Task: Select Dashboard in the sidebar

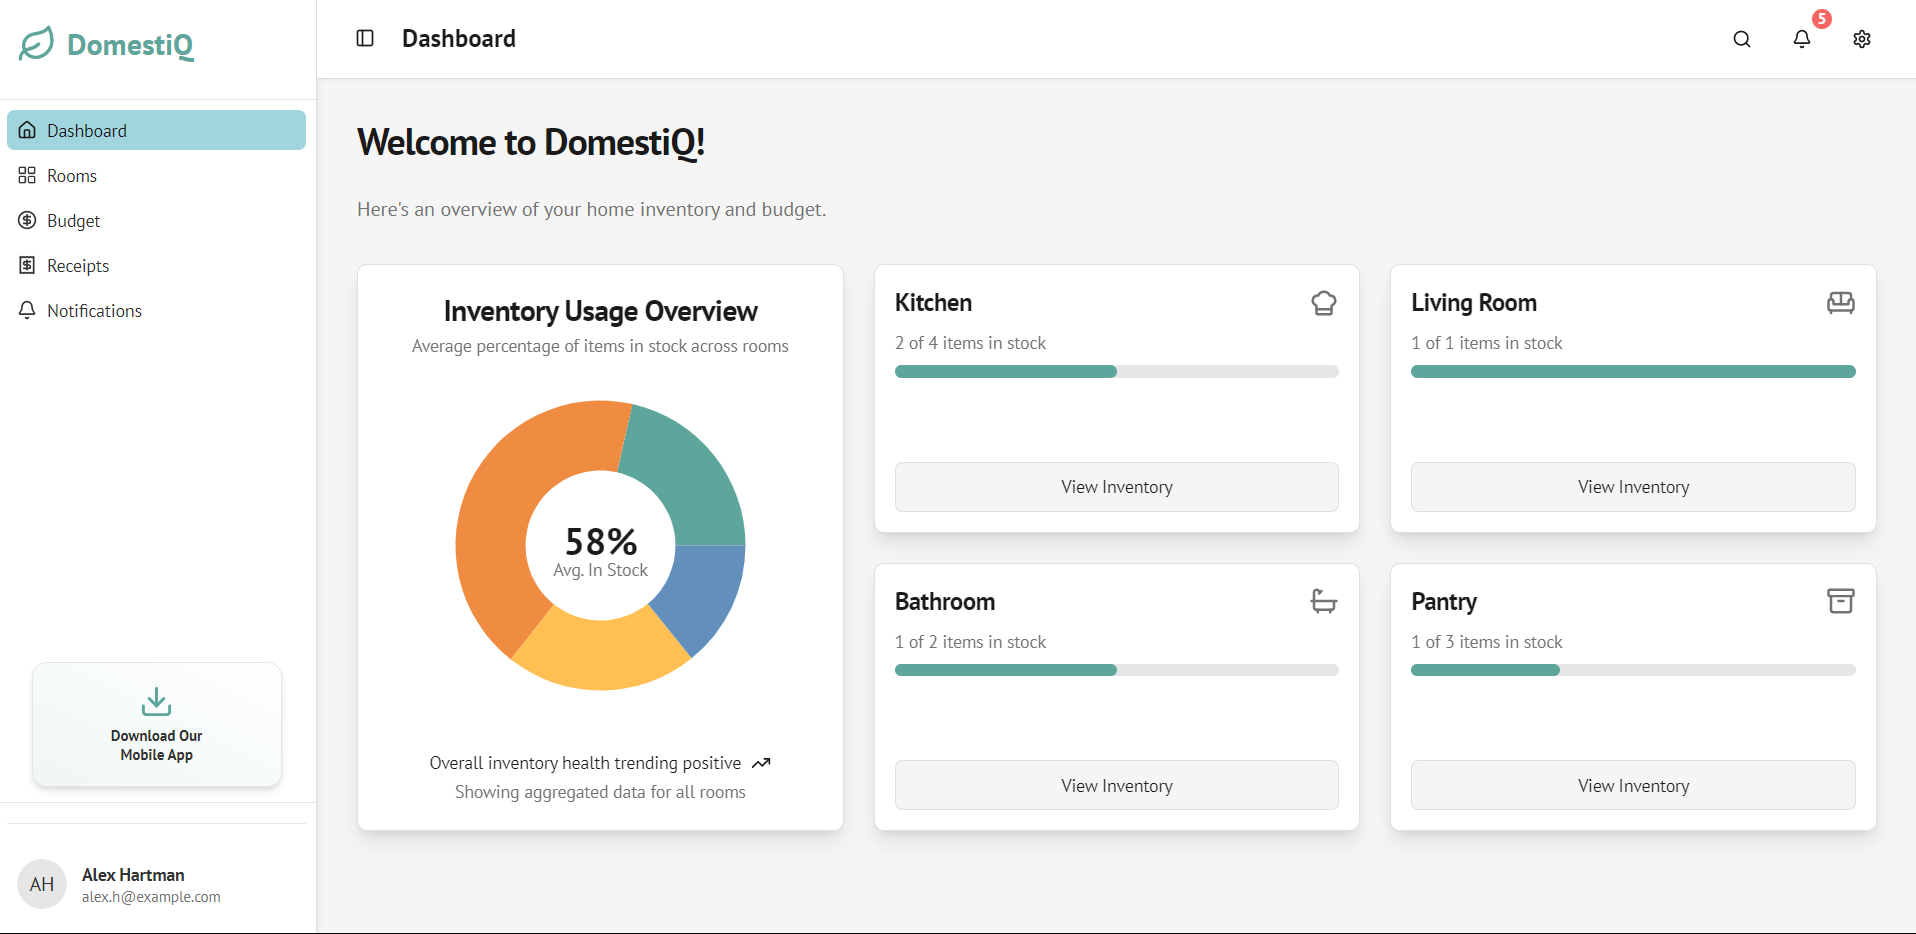Action: [x=156, y=130]
